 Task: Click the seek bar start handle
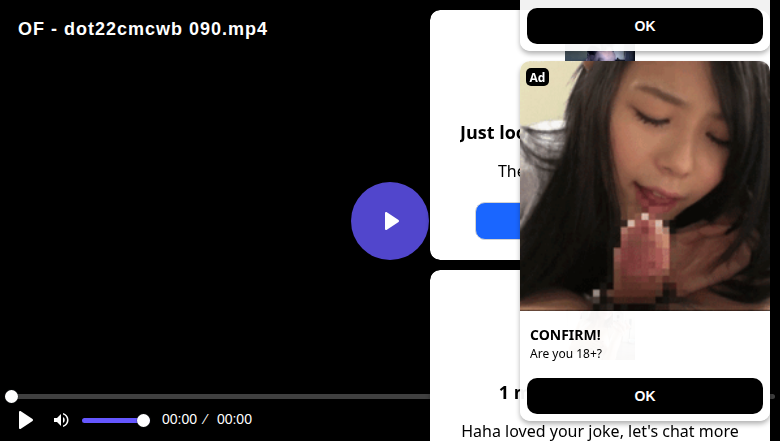11,396
